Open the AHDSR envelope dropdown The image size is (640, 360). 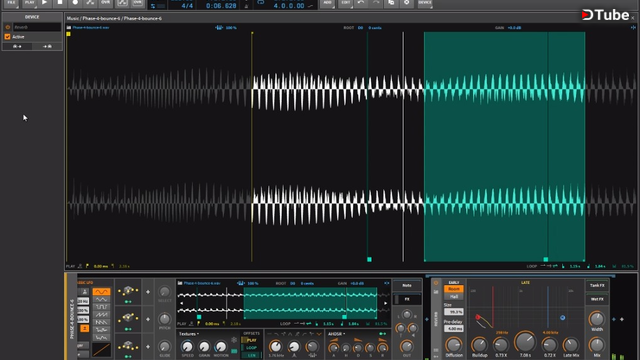tap(337, 334)
